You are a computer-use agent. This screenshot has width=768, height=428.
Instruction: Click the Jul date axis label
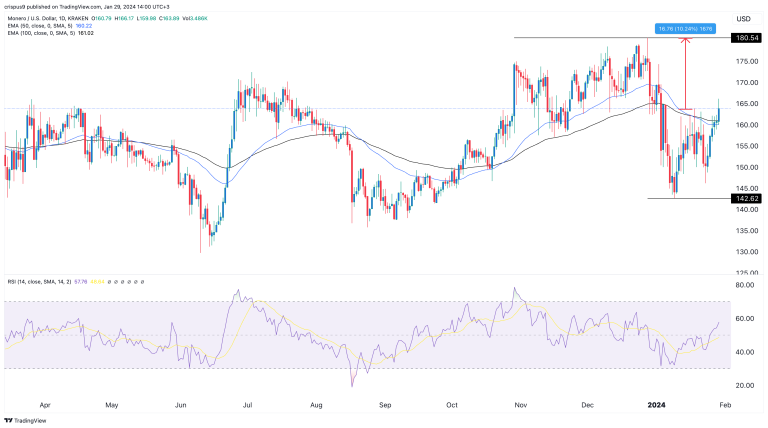pos(247,405)
